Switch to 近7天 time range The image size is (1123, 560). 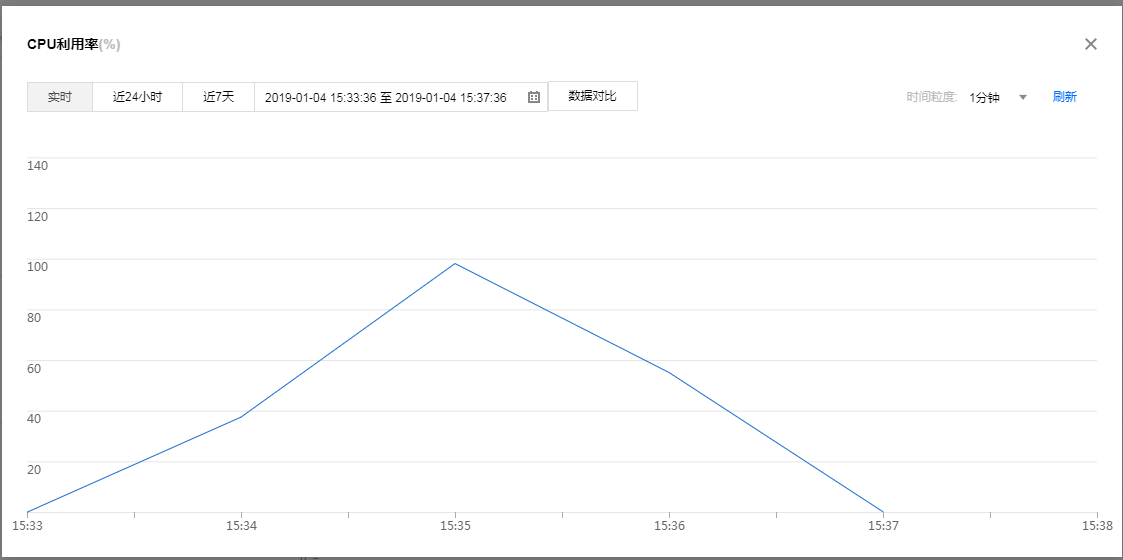218,97
